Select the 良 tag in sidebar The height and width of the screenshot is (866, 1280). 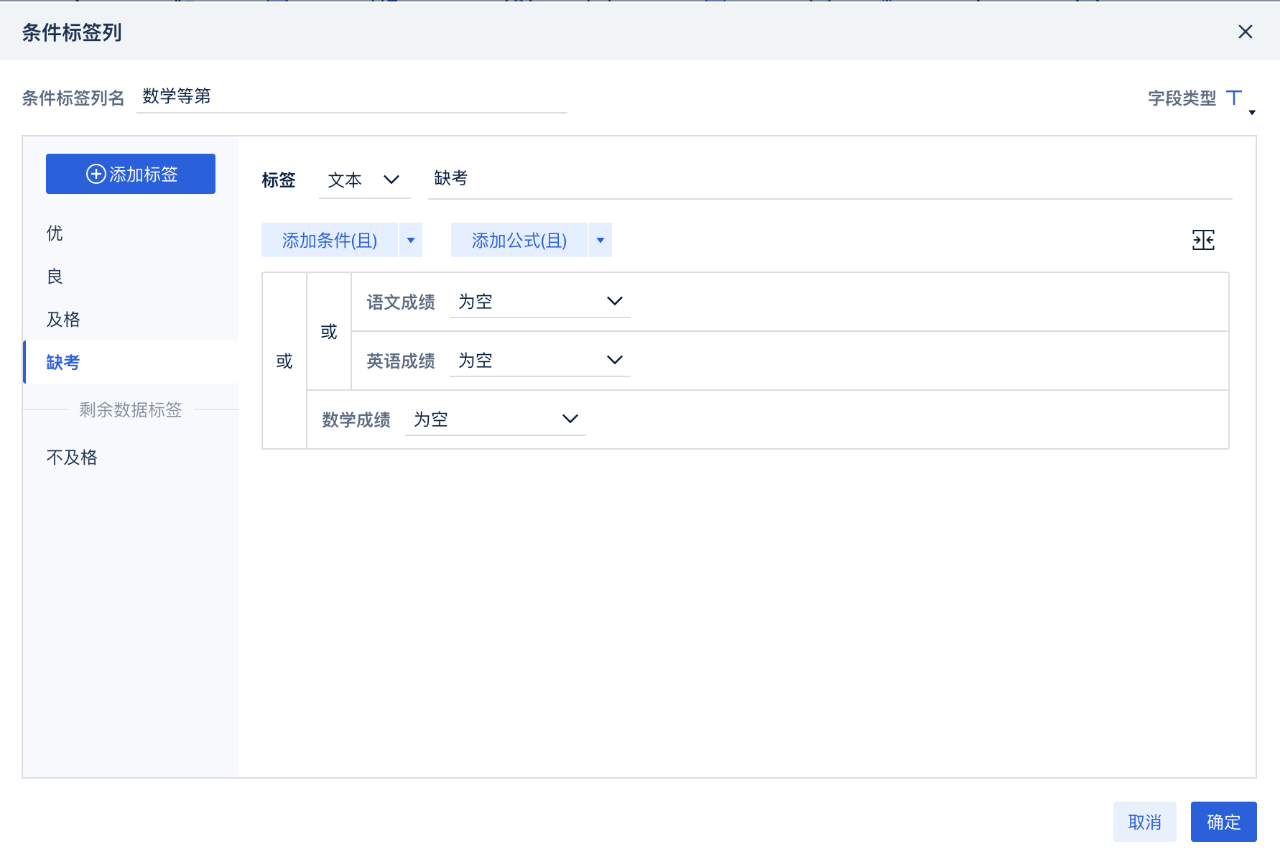[x=54, y=276]
